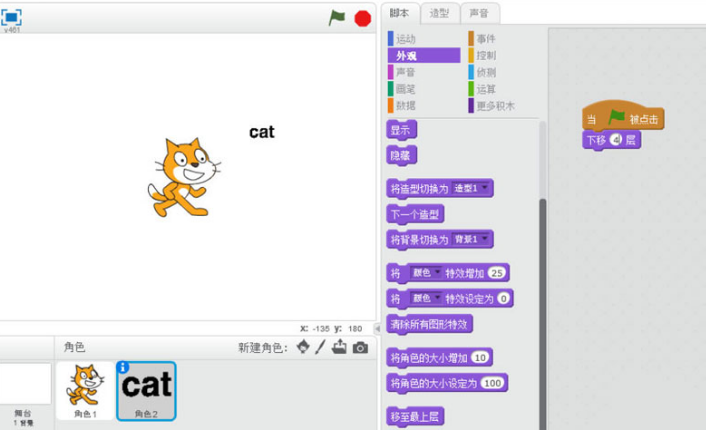
Task: Click the 隐藏 block
Action: (401, 156)
